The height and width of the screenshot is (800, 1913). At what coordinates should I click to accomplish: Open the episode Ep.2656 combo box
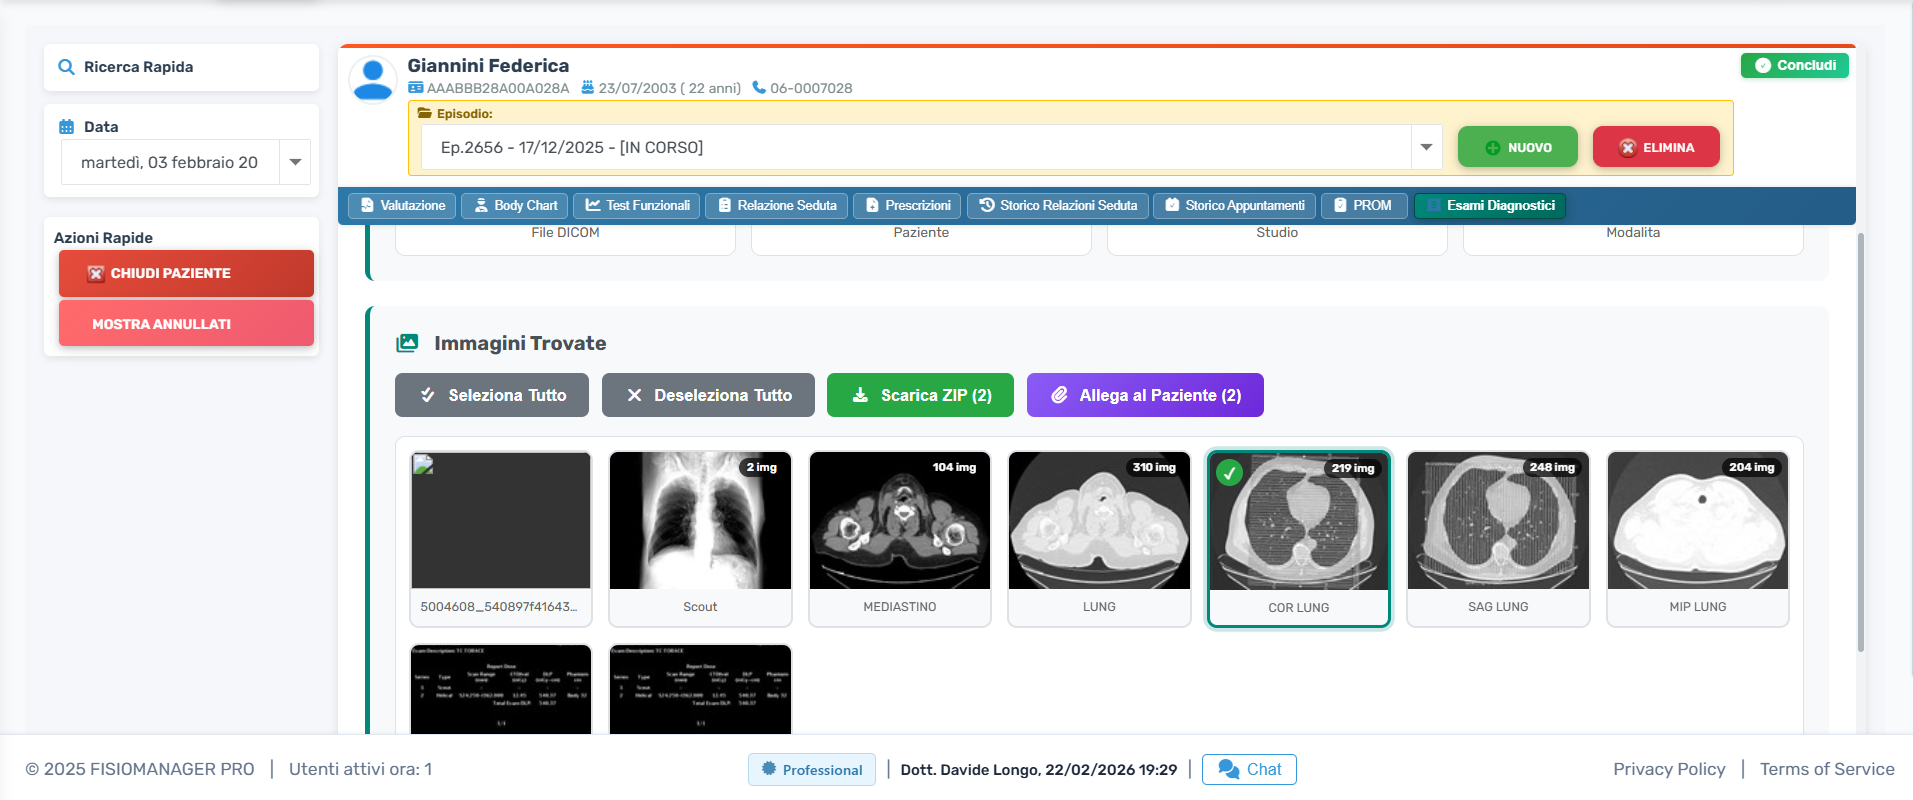[914, 147]
